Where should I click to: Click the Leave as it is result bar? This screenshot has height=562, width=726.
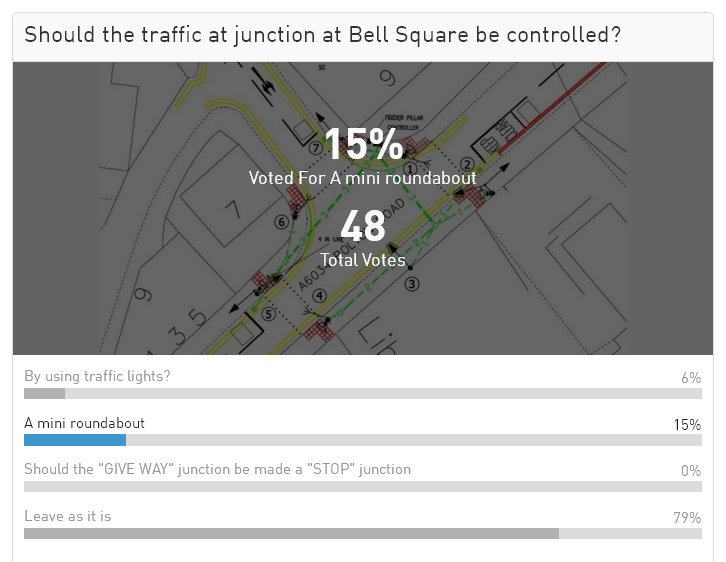click(291, 534)
